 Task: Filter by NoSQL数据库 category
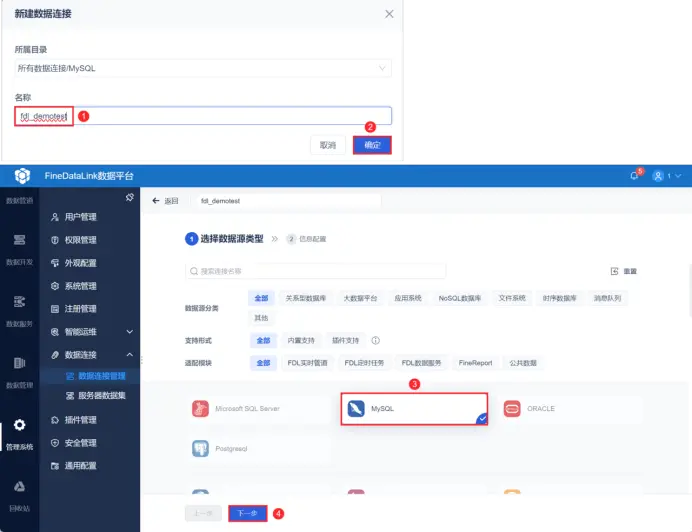[x=459, y=298]
